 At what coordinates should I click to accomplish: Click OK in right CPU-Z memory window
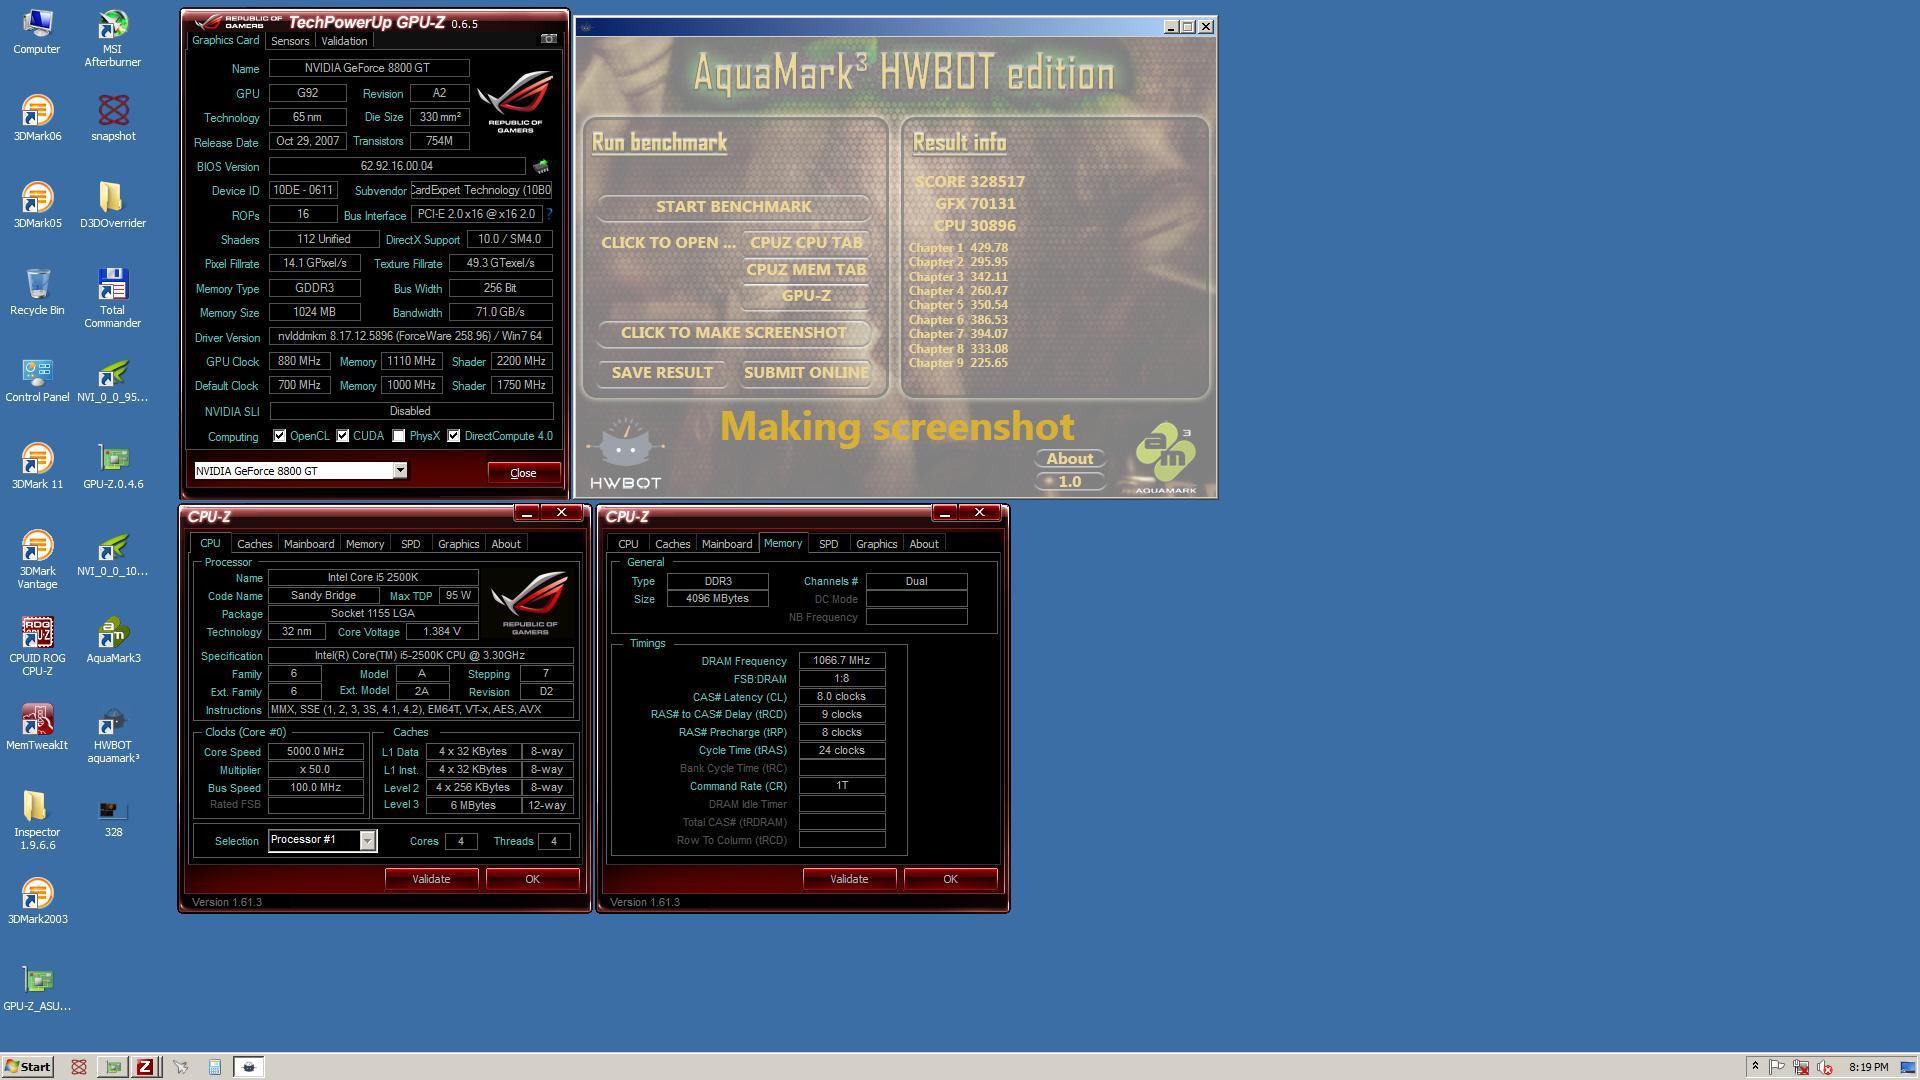click(x=950, y=879)
